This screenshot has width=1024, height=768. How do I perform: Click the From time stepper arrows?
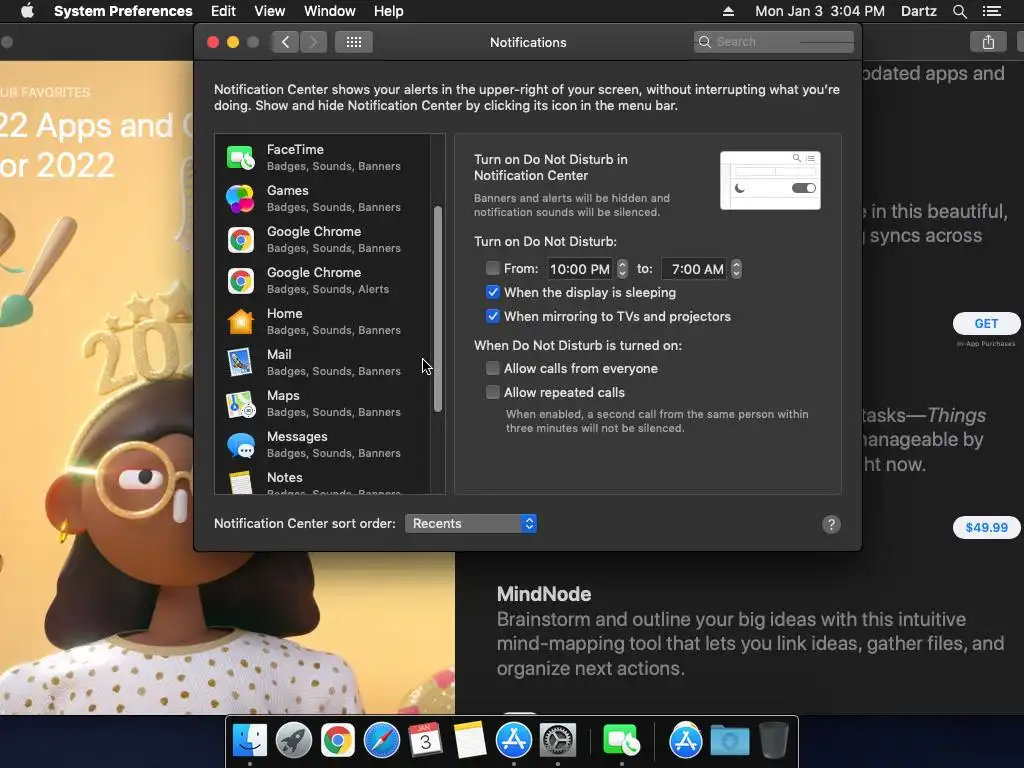[622, 268]
